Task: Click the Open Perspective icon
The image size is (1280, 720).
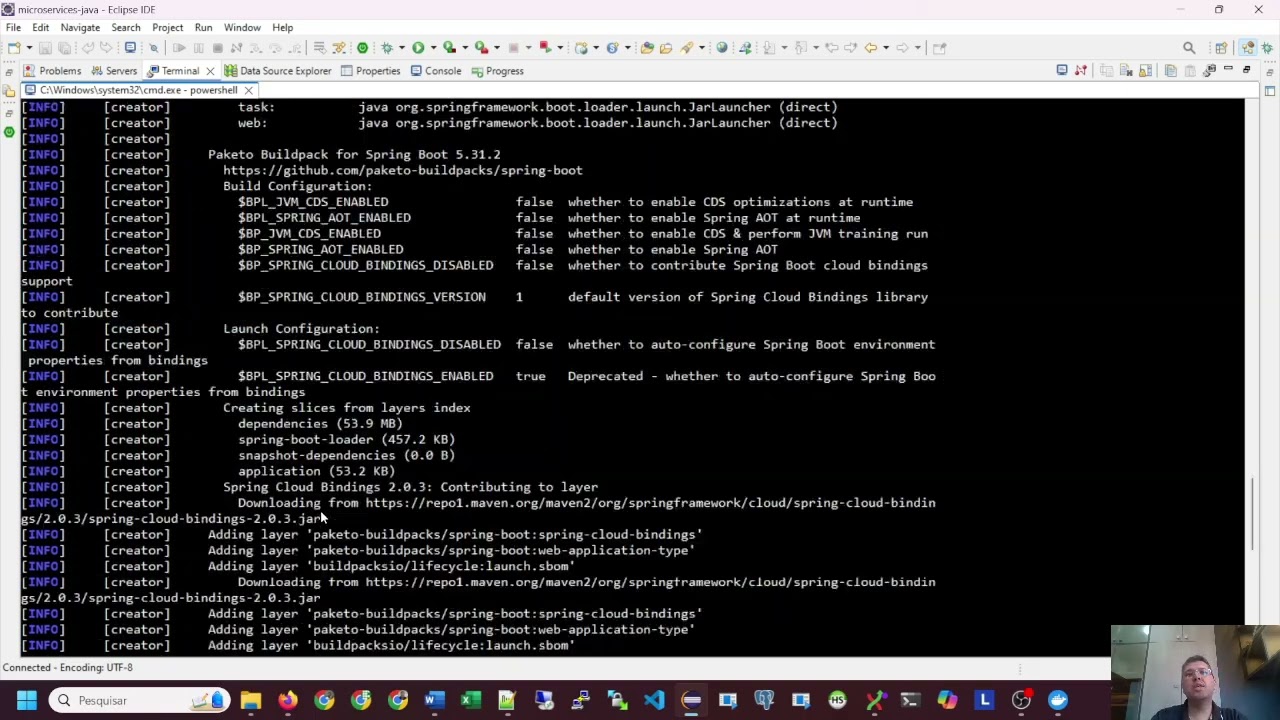Action: [x=1221, y=47]
